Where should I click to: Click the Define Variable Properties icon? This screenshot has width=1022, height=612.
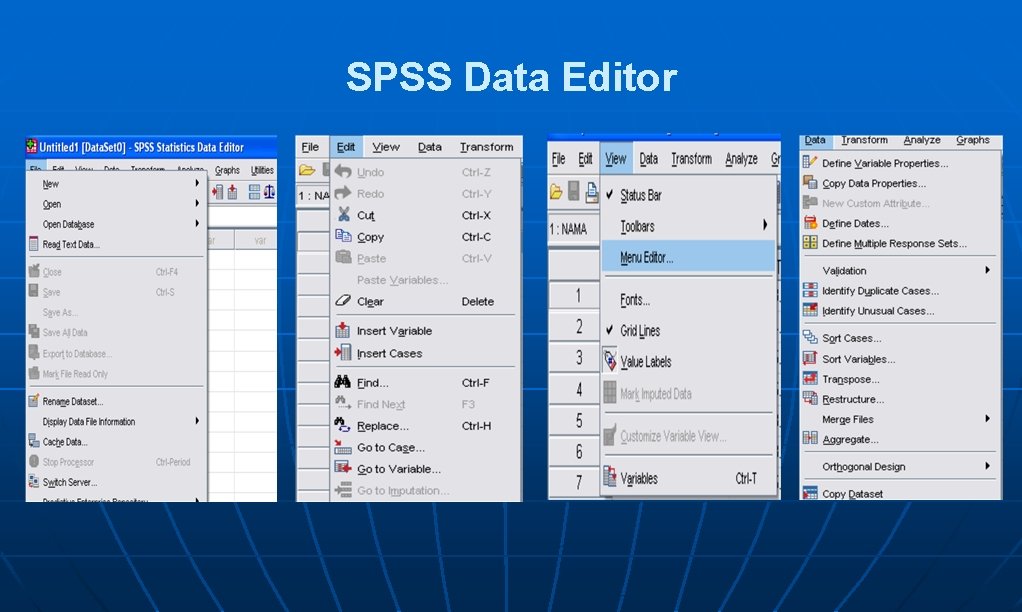point(810,162)
